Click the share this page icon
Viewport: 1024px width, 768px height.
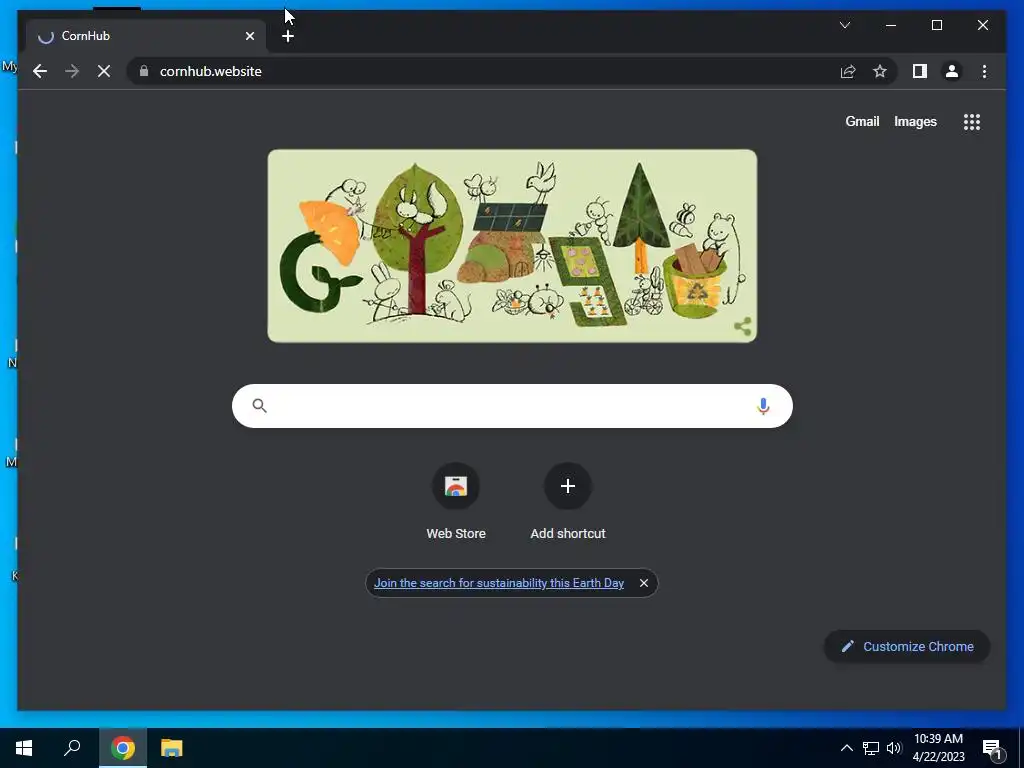[848, 71]
